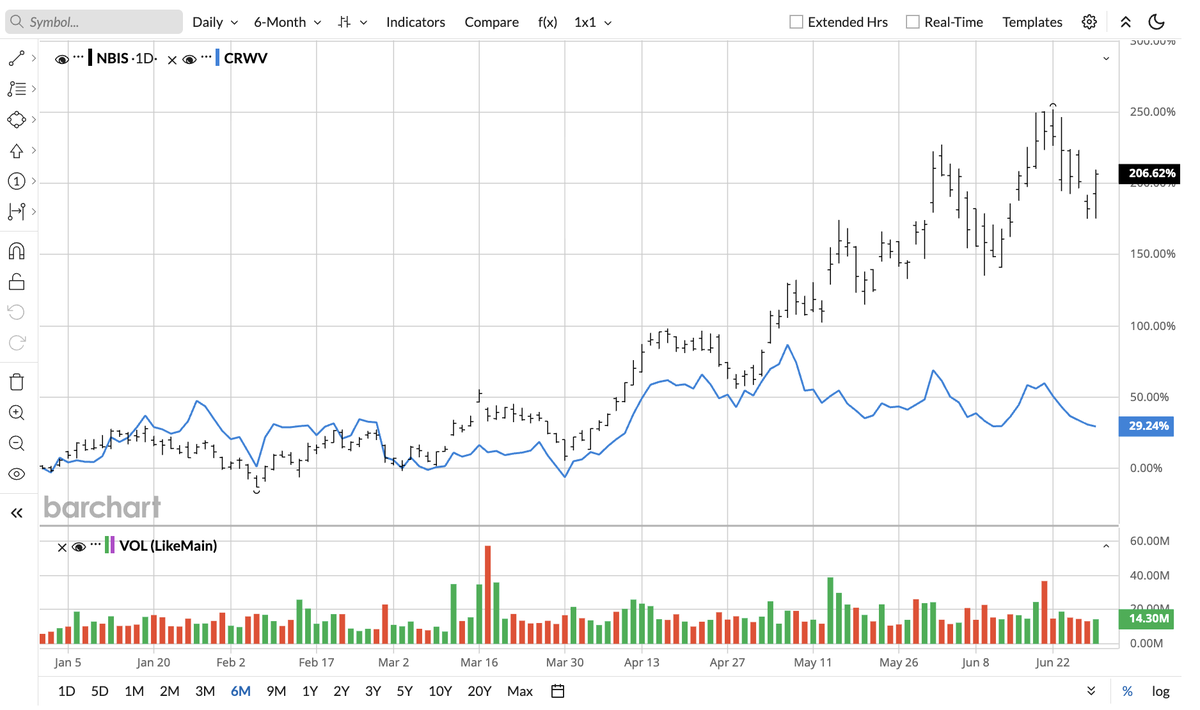Open CRWV series more options dots

(x=206, y=58)
